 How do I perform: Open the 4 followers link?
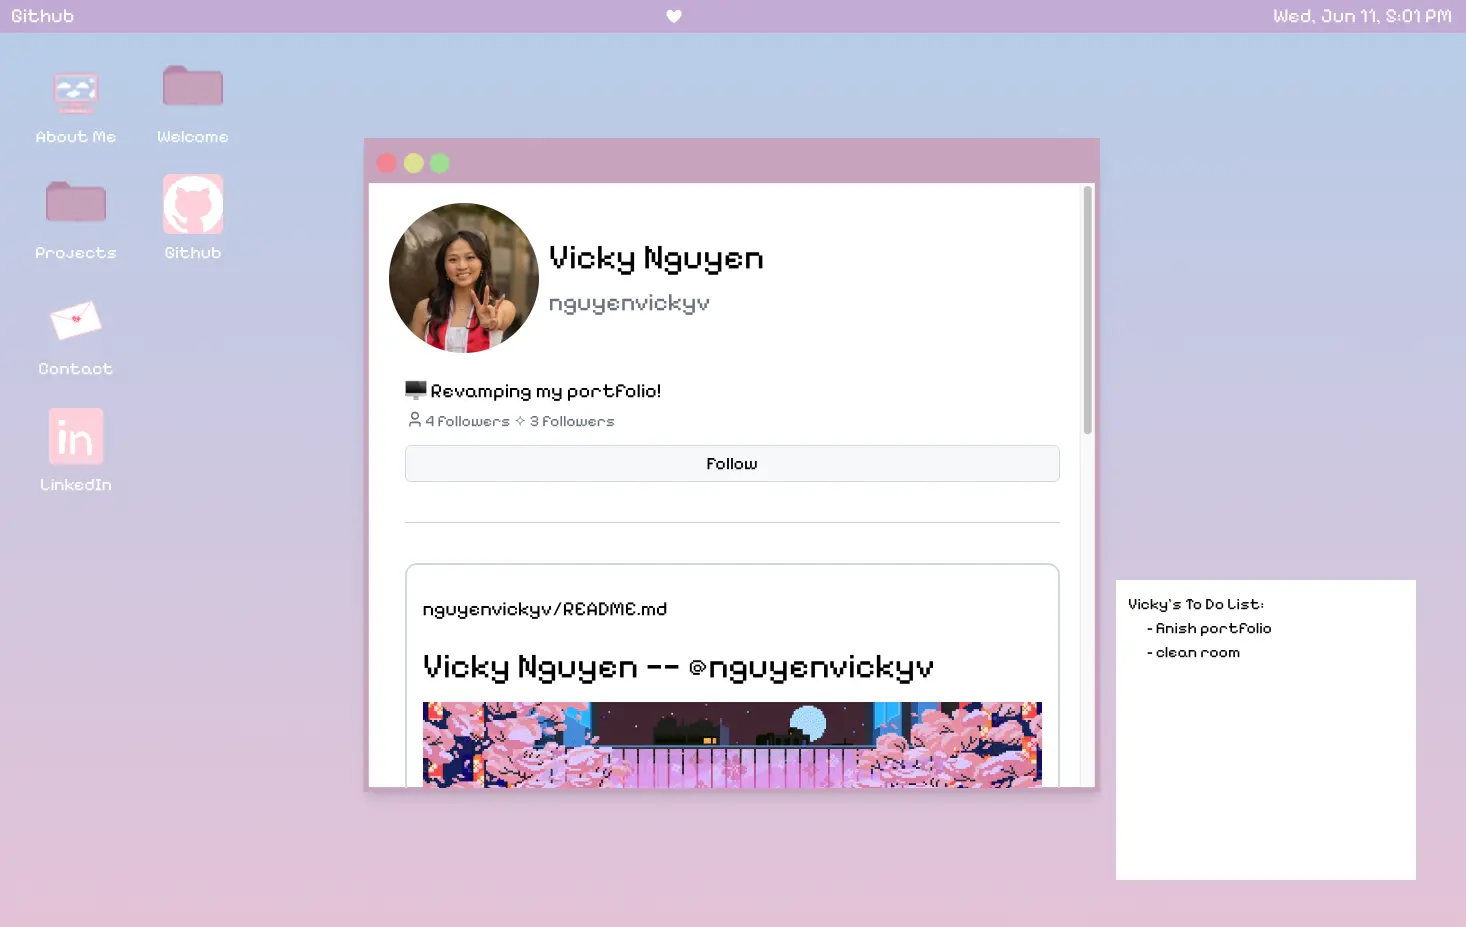pyautogui.click(x=468, y=422)
